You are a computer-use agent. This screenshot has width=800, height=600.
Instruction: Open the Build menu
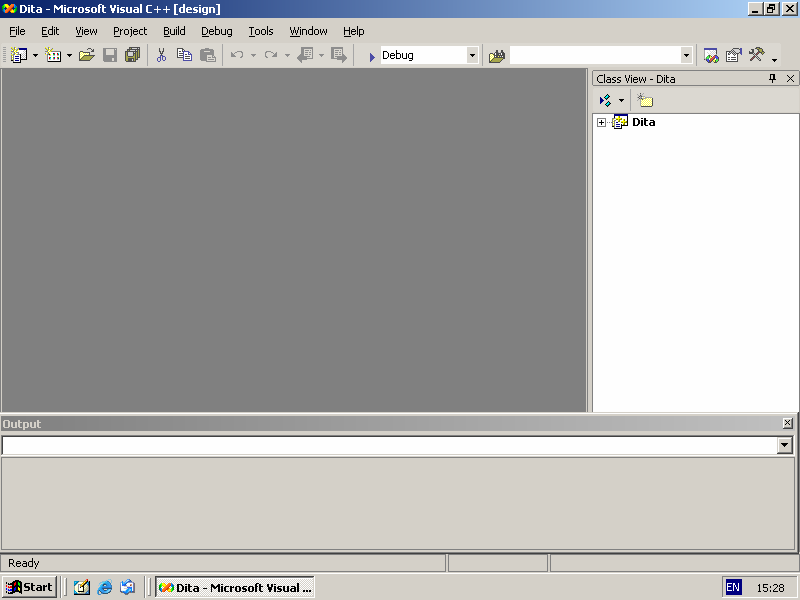tap(174, 31)
